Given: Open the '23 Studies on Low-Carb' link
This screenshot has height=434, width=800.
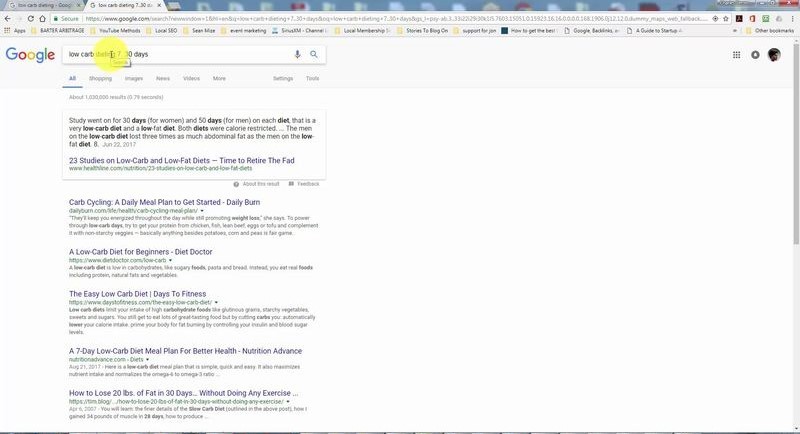Looking at the screenshot, I should pyautogui.click(x=181, y=160).
